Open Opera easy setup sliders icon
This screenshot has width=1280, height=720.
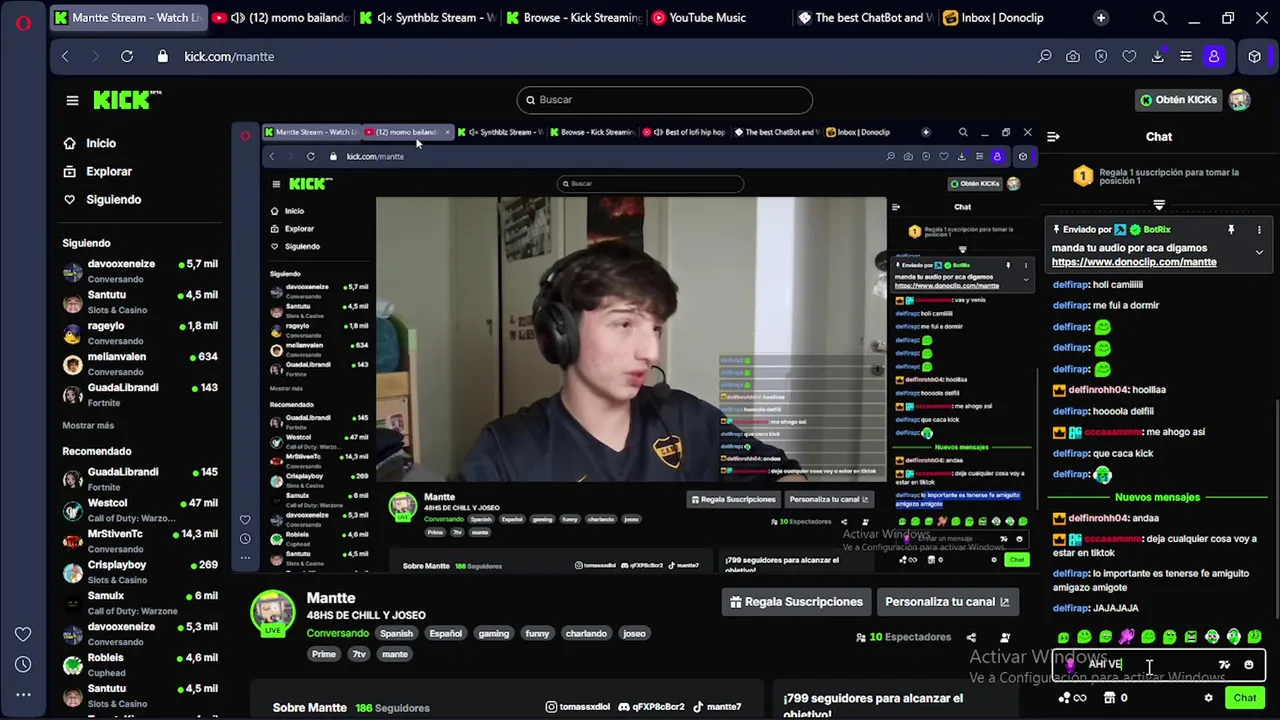pyautogui.click(x=1186, y=57)
